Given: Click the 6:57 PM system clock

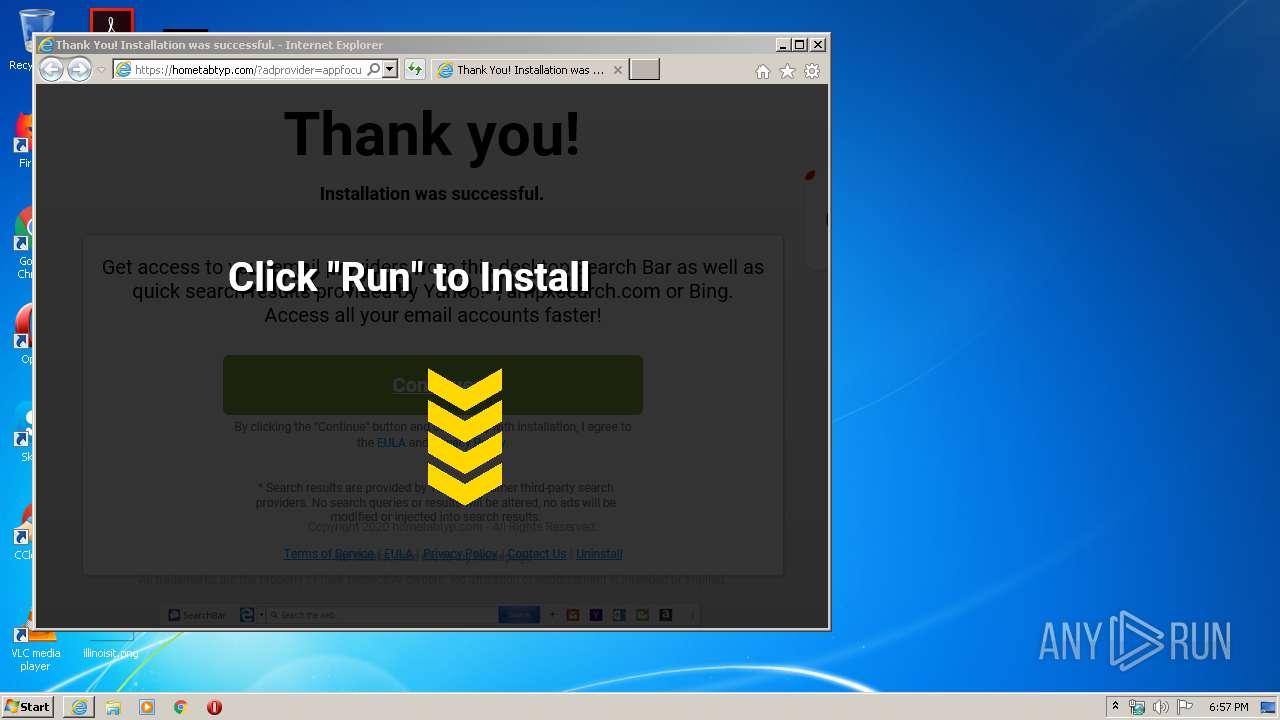Looking at the screenshot, I should 1228,707.
